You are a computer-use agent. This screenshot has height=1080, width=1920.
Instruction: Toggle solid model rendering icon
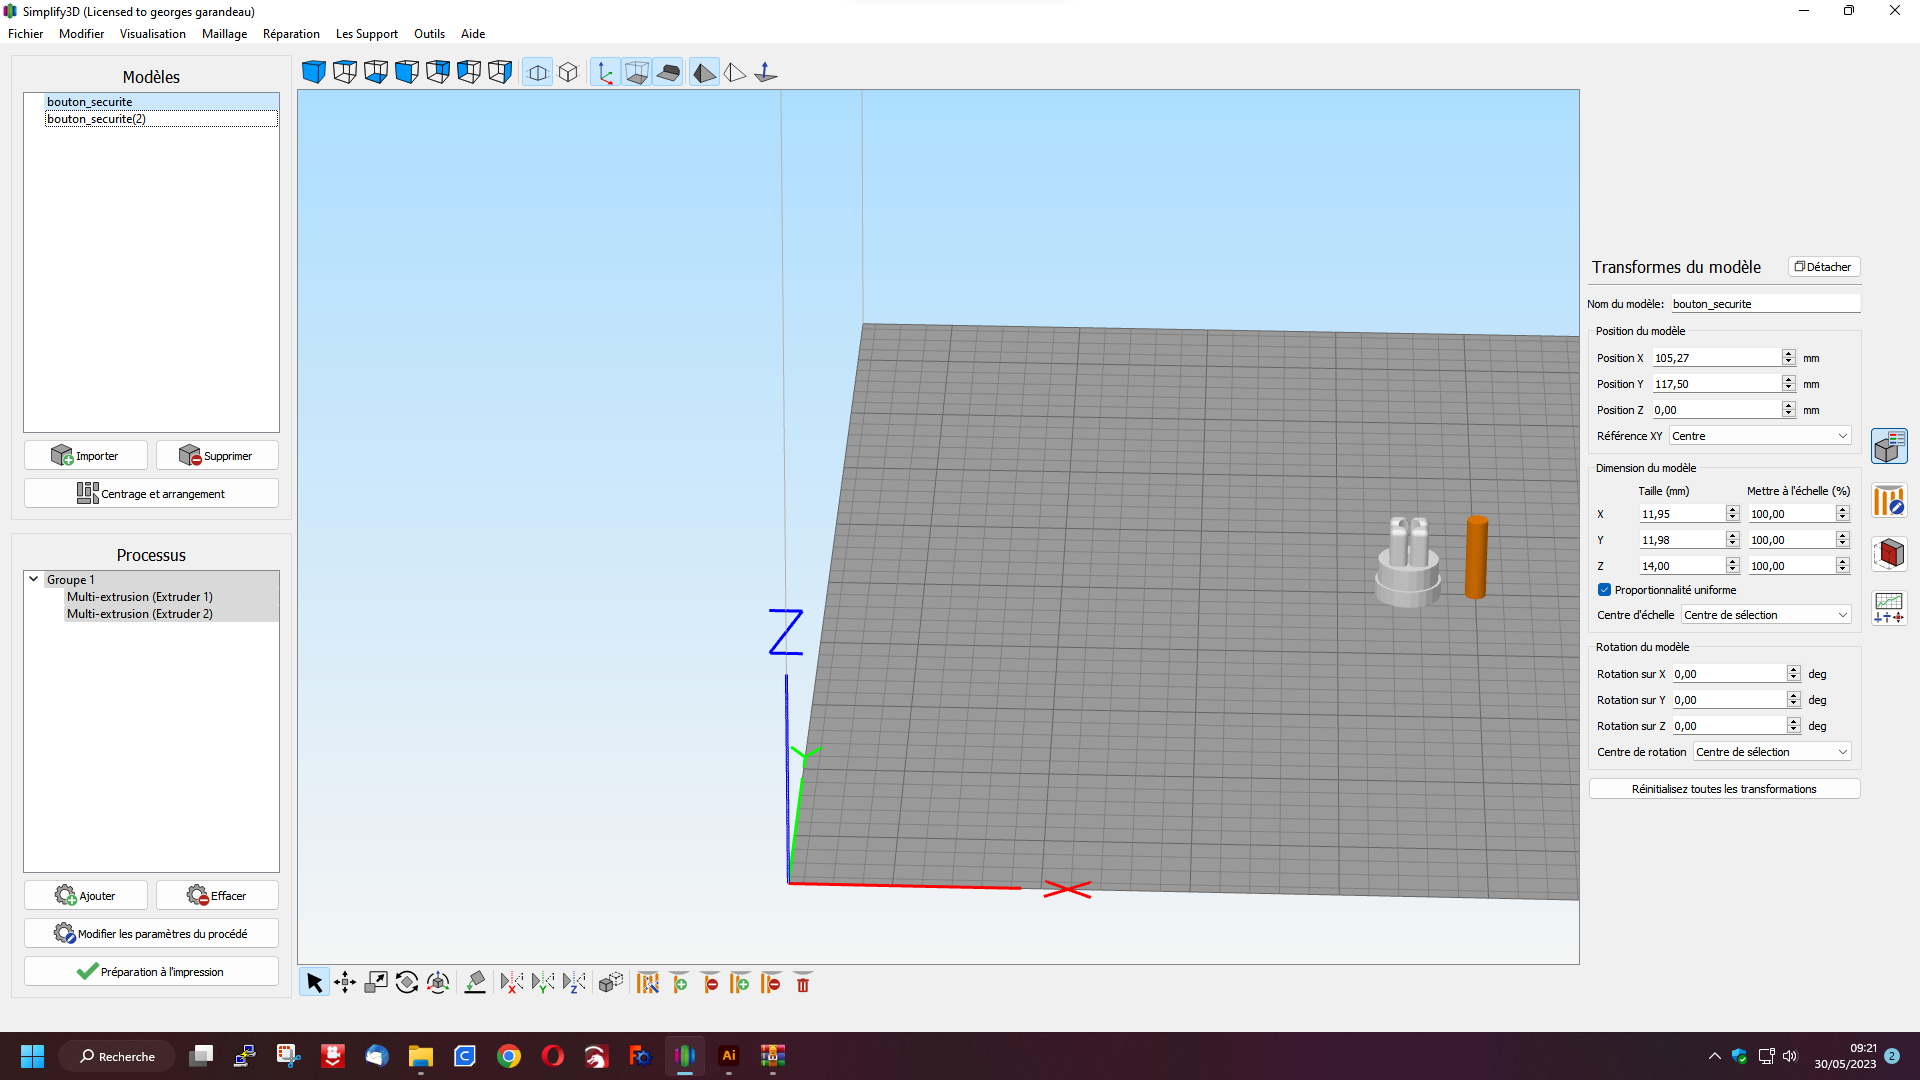704,72
